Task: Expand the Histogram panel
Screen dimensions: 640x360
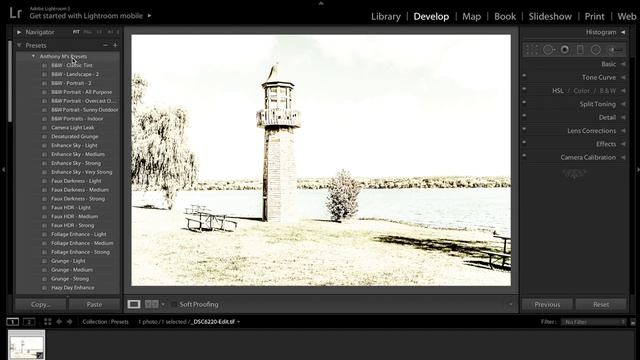Action: pos(623,32)
